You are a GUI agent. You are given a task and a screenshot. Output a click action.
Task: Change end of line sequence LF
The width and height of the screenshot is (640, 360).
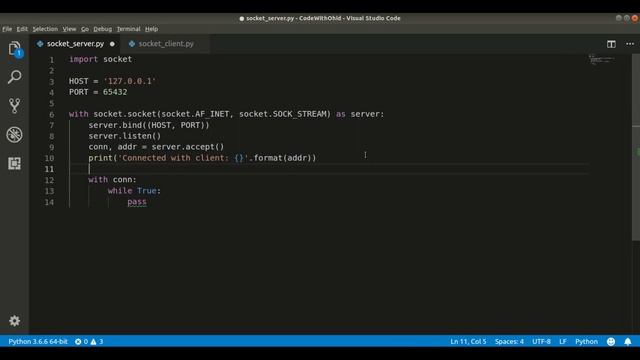pyautogui.click(x=562, y=342)
